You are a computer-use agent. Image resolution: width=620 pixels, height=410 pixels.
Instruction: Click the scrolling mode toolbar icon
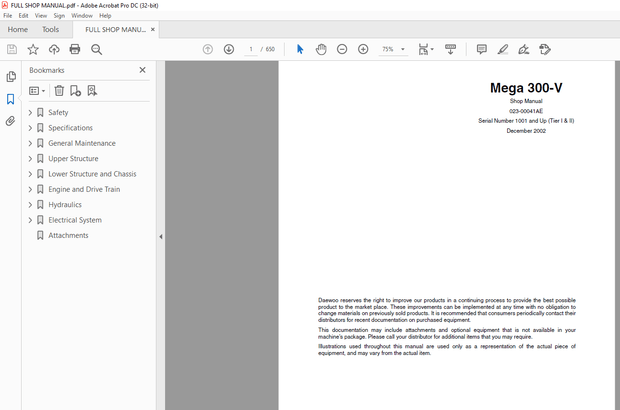[450, 49]
